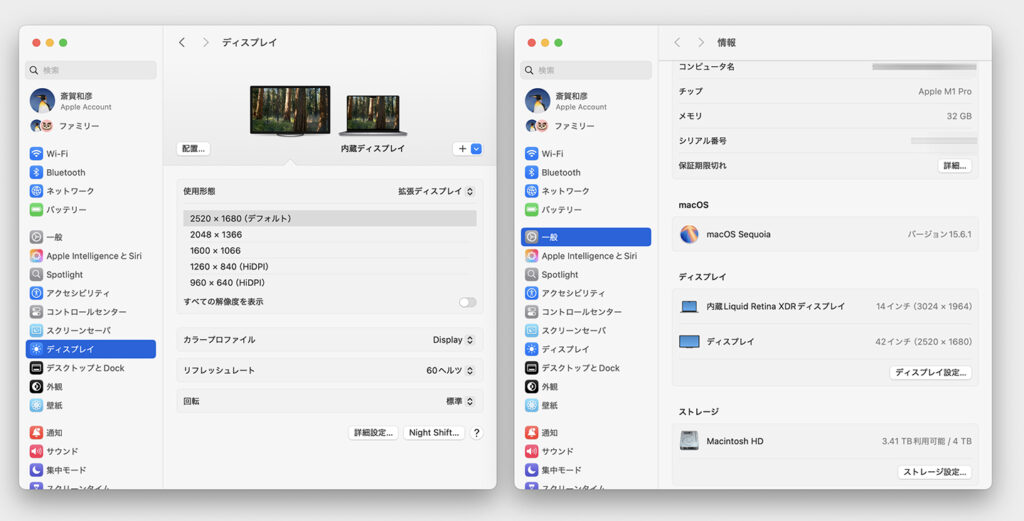The width and height of the screenshot is (1024, 521).
Task: Click search field in left Displays window
Action: (x=91, y=70)
